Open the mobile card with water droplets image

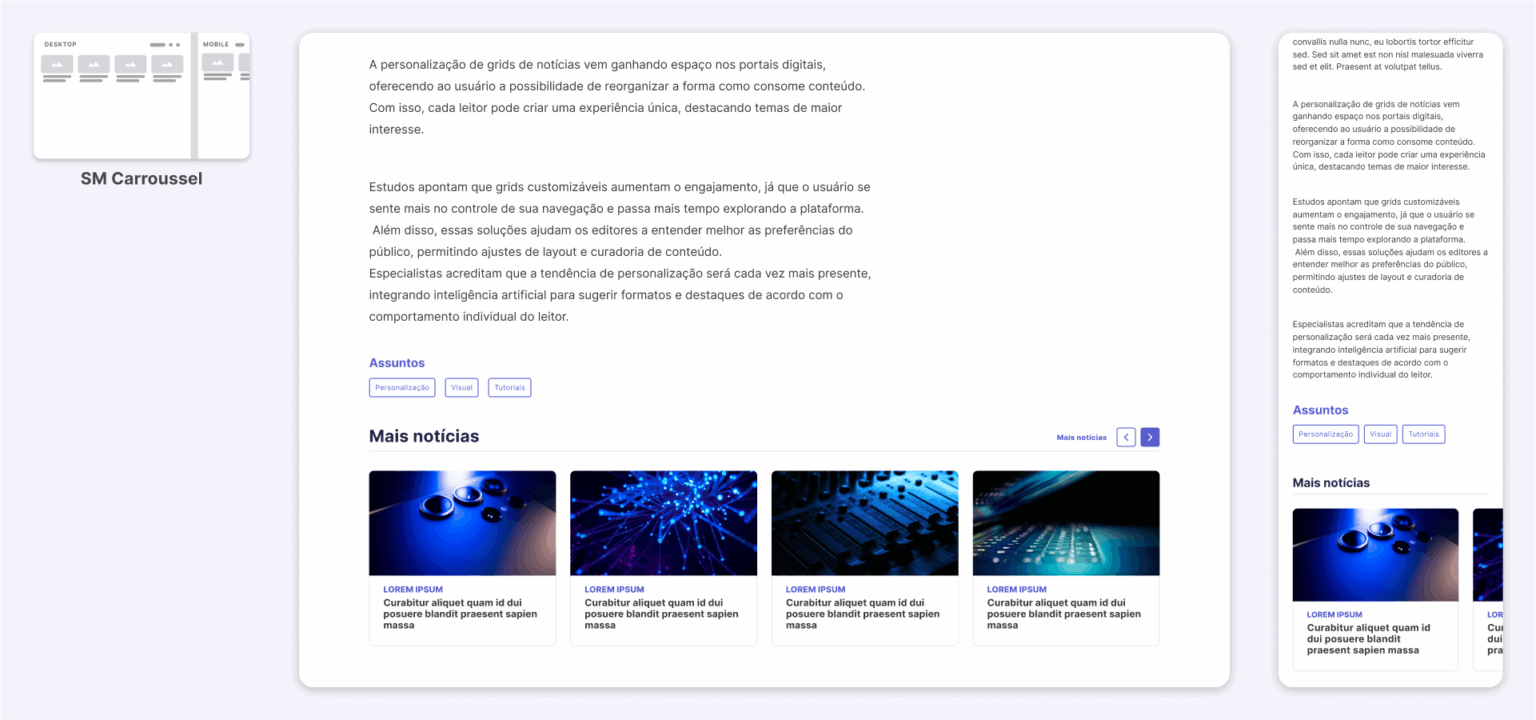click(x=1375, y=589)
